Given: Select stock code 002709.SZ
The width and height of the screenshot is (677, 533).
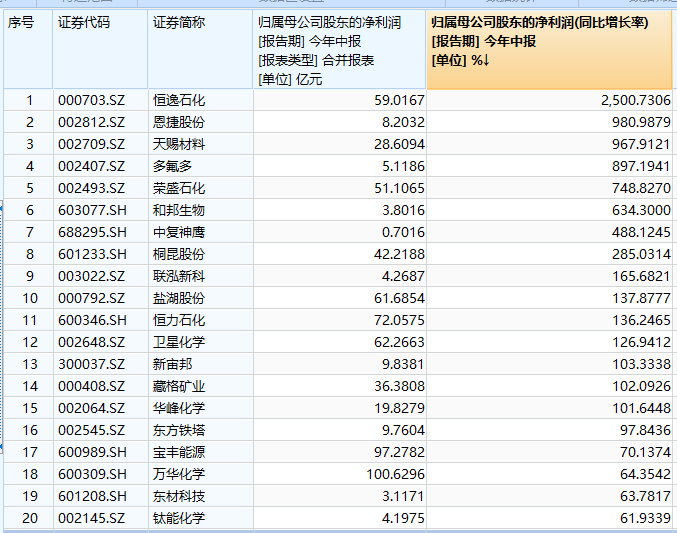Looking at the screenshot, I should click(100, 144).
